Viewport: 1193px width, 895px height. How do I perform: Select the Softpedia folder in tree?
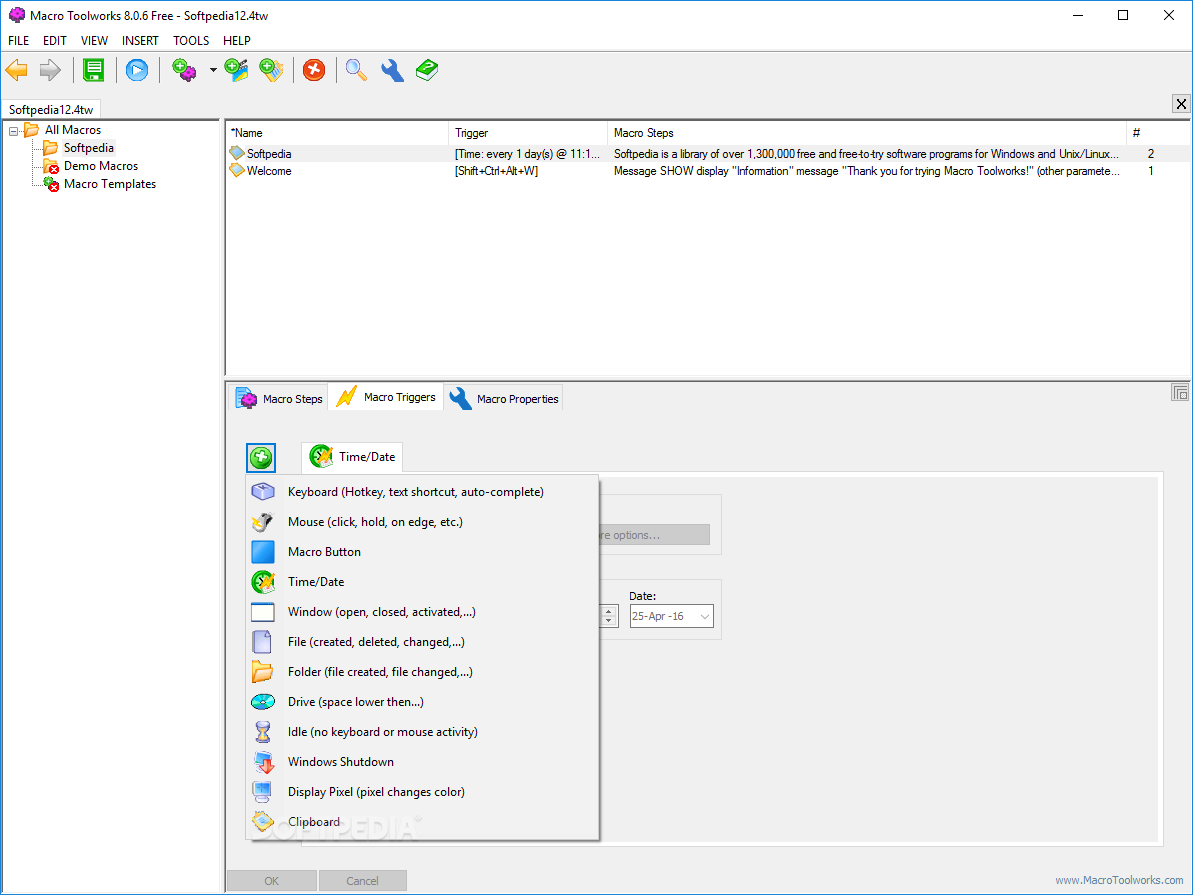tap(88, 148)
